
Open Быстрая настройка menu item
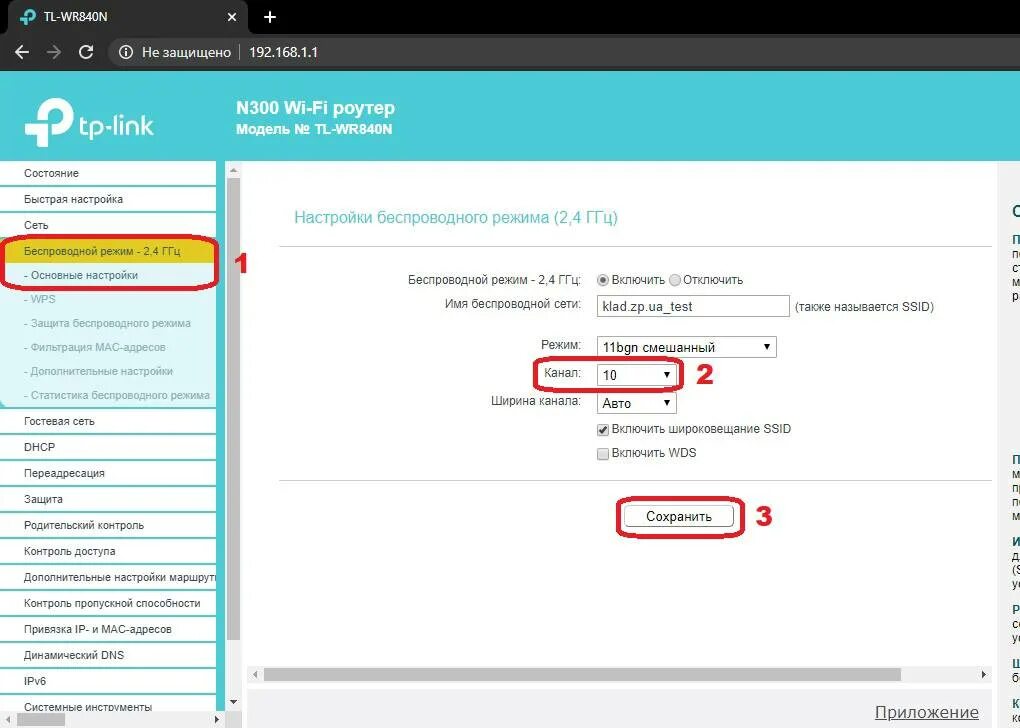108,199
